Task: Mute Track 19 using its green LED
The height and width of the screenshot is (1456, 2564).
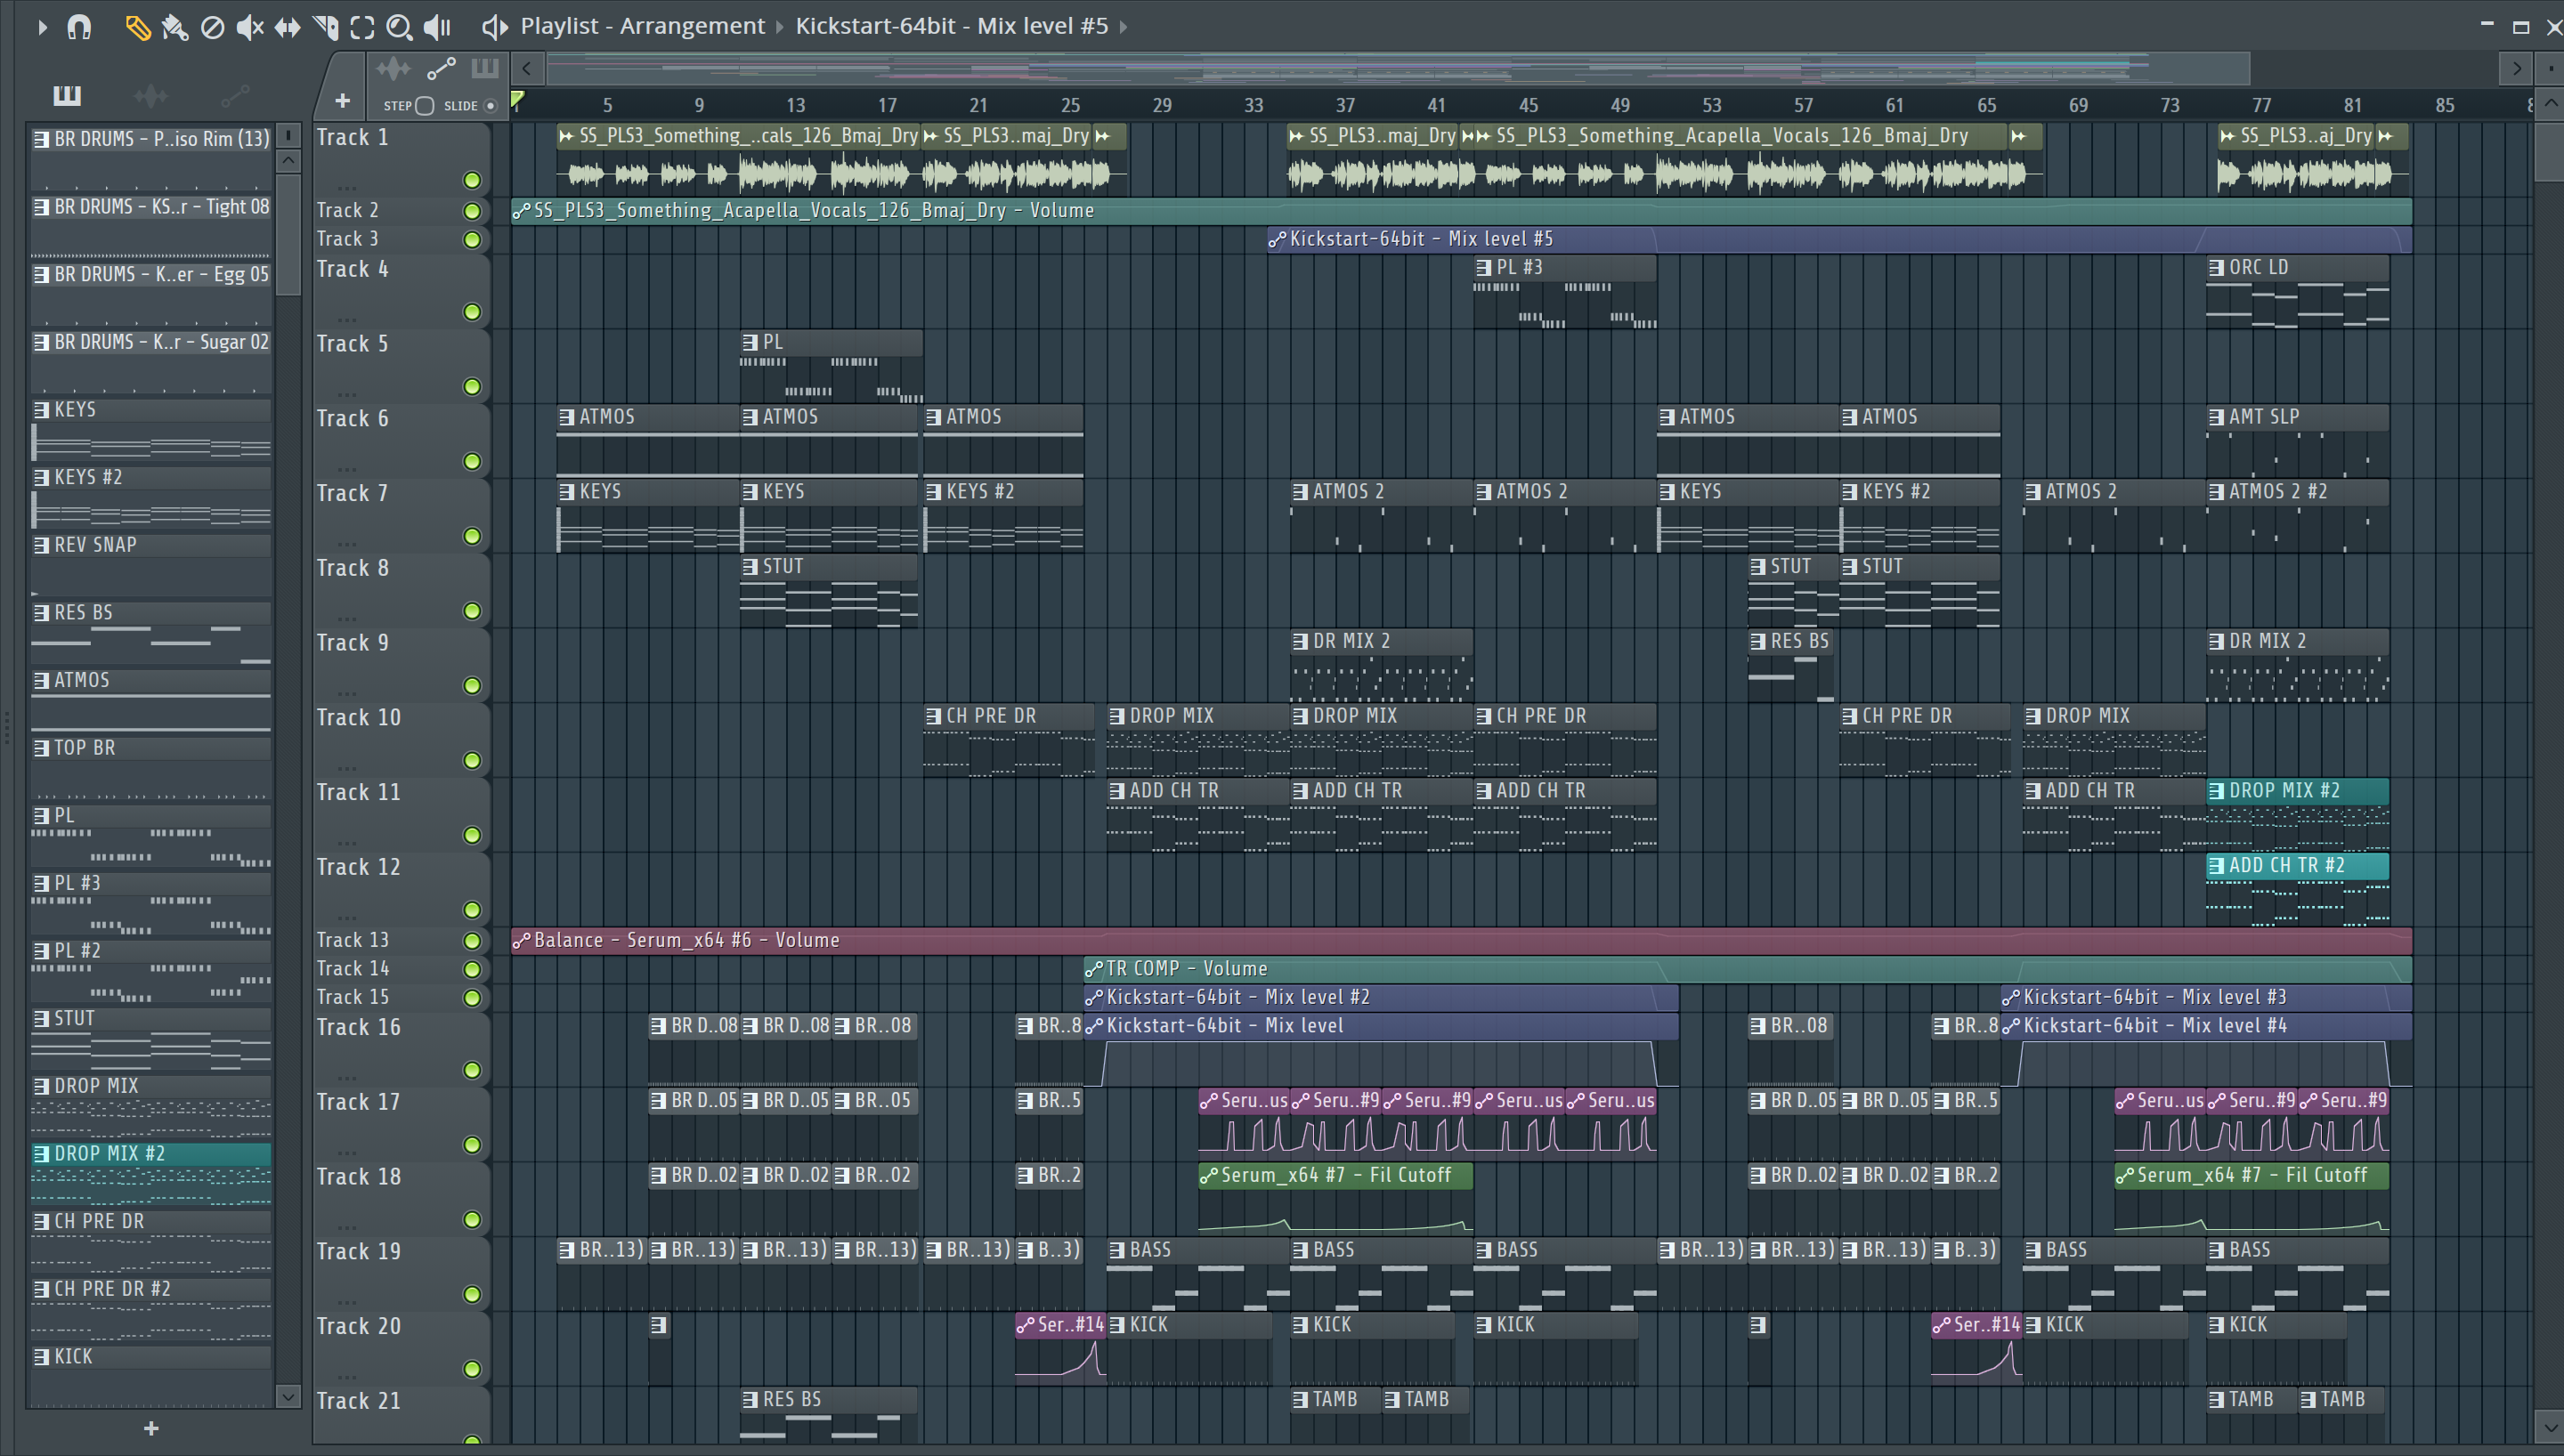Action: [472, 1294]
